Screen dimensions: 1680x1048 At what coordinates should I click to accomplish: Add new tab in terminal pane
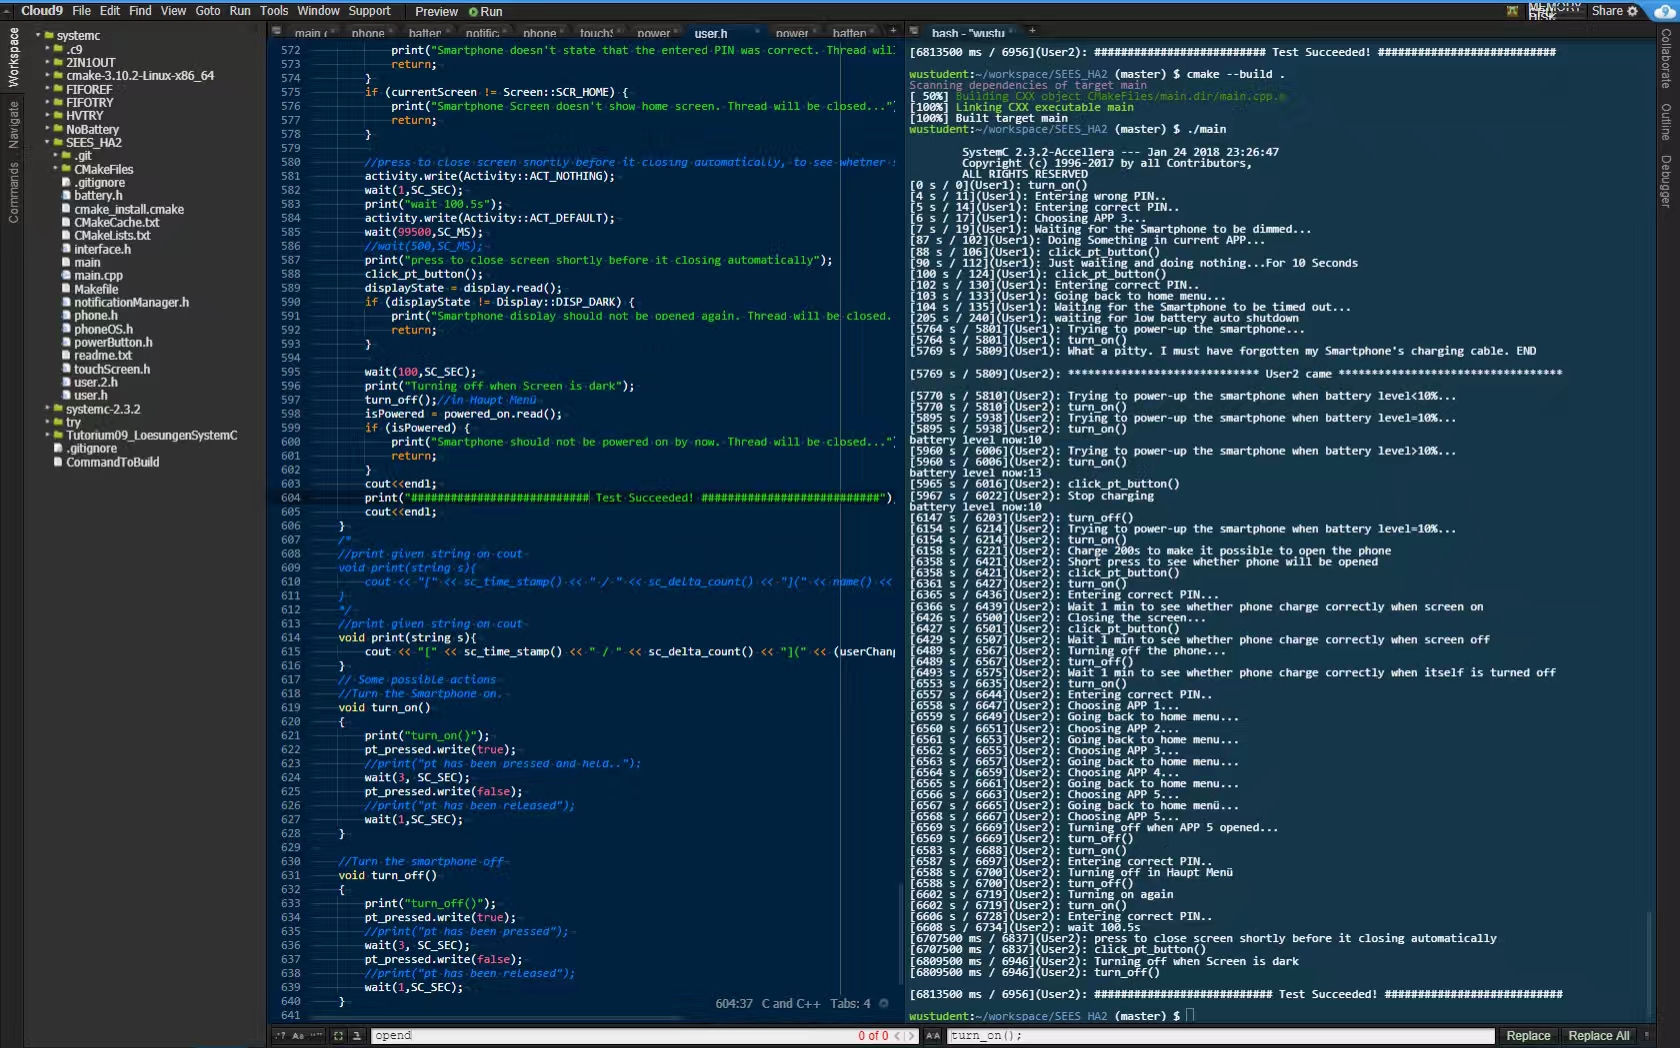click(1032, 31)
